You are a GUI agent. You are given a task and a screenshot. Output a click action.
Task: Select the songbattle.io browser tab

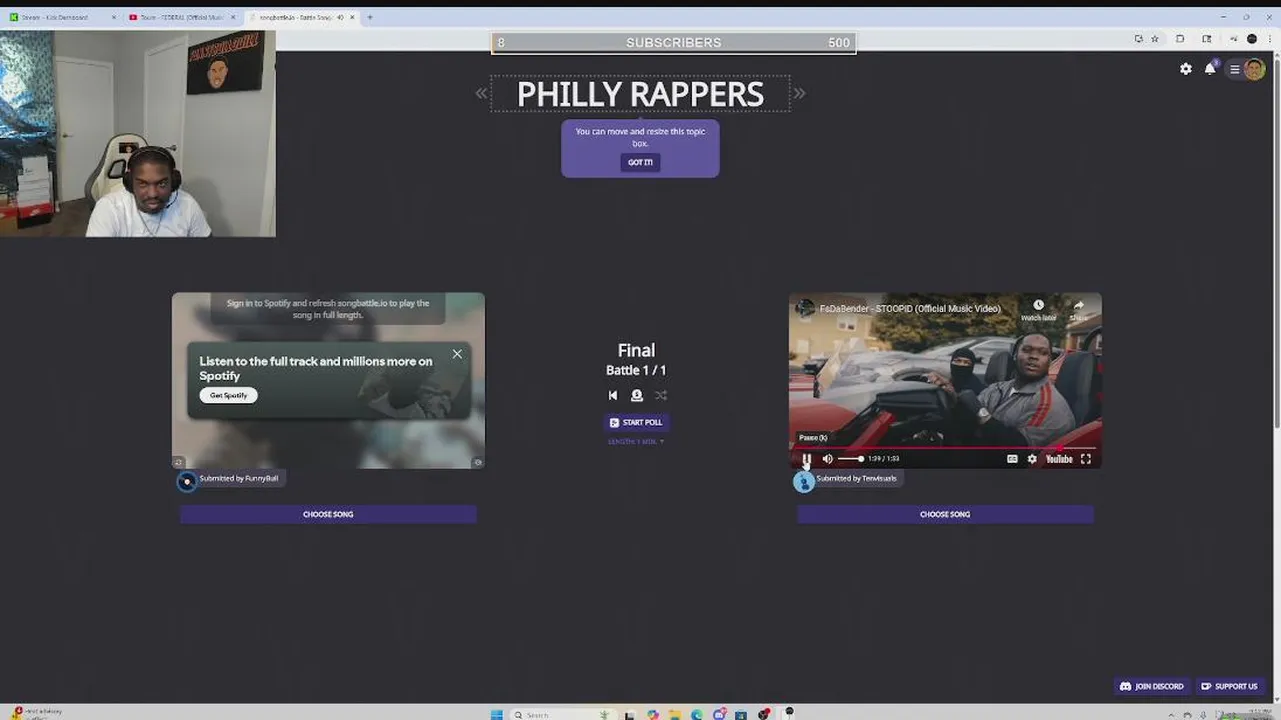point(302,17)
